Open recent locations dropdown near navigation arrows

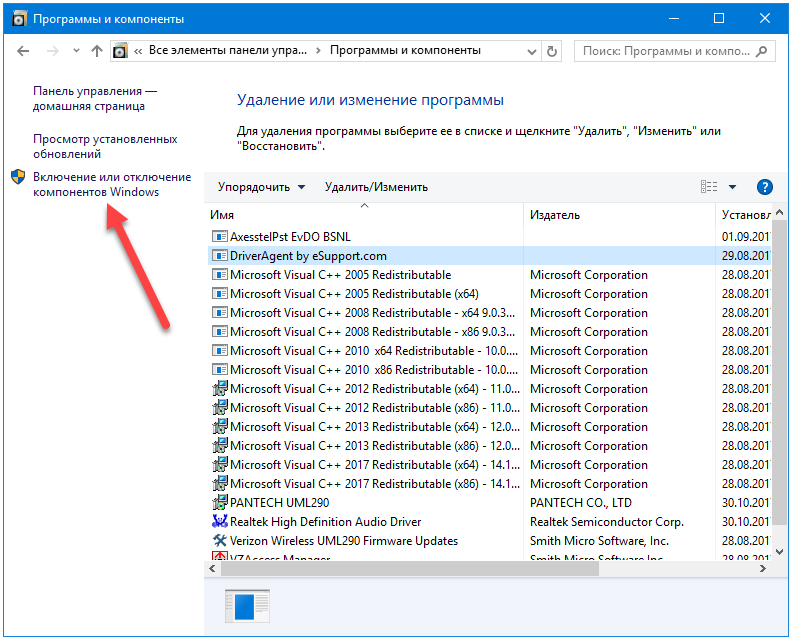pyautogui.click(x=75, y=50)
